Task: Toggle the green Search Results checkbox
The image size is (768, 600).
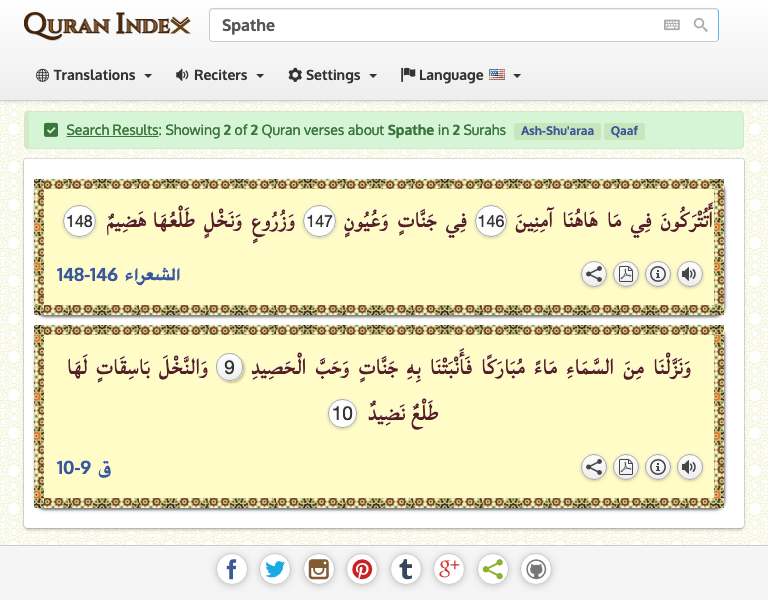Action: (51, 130)
